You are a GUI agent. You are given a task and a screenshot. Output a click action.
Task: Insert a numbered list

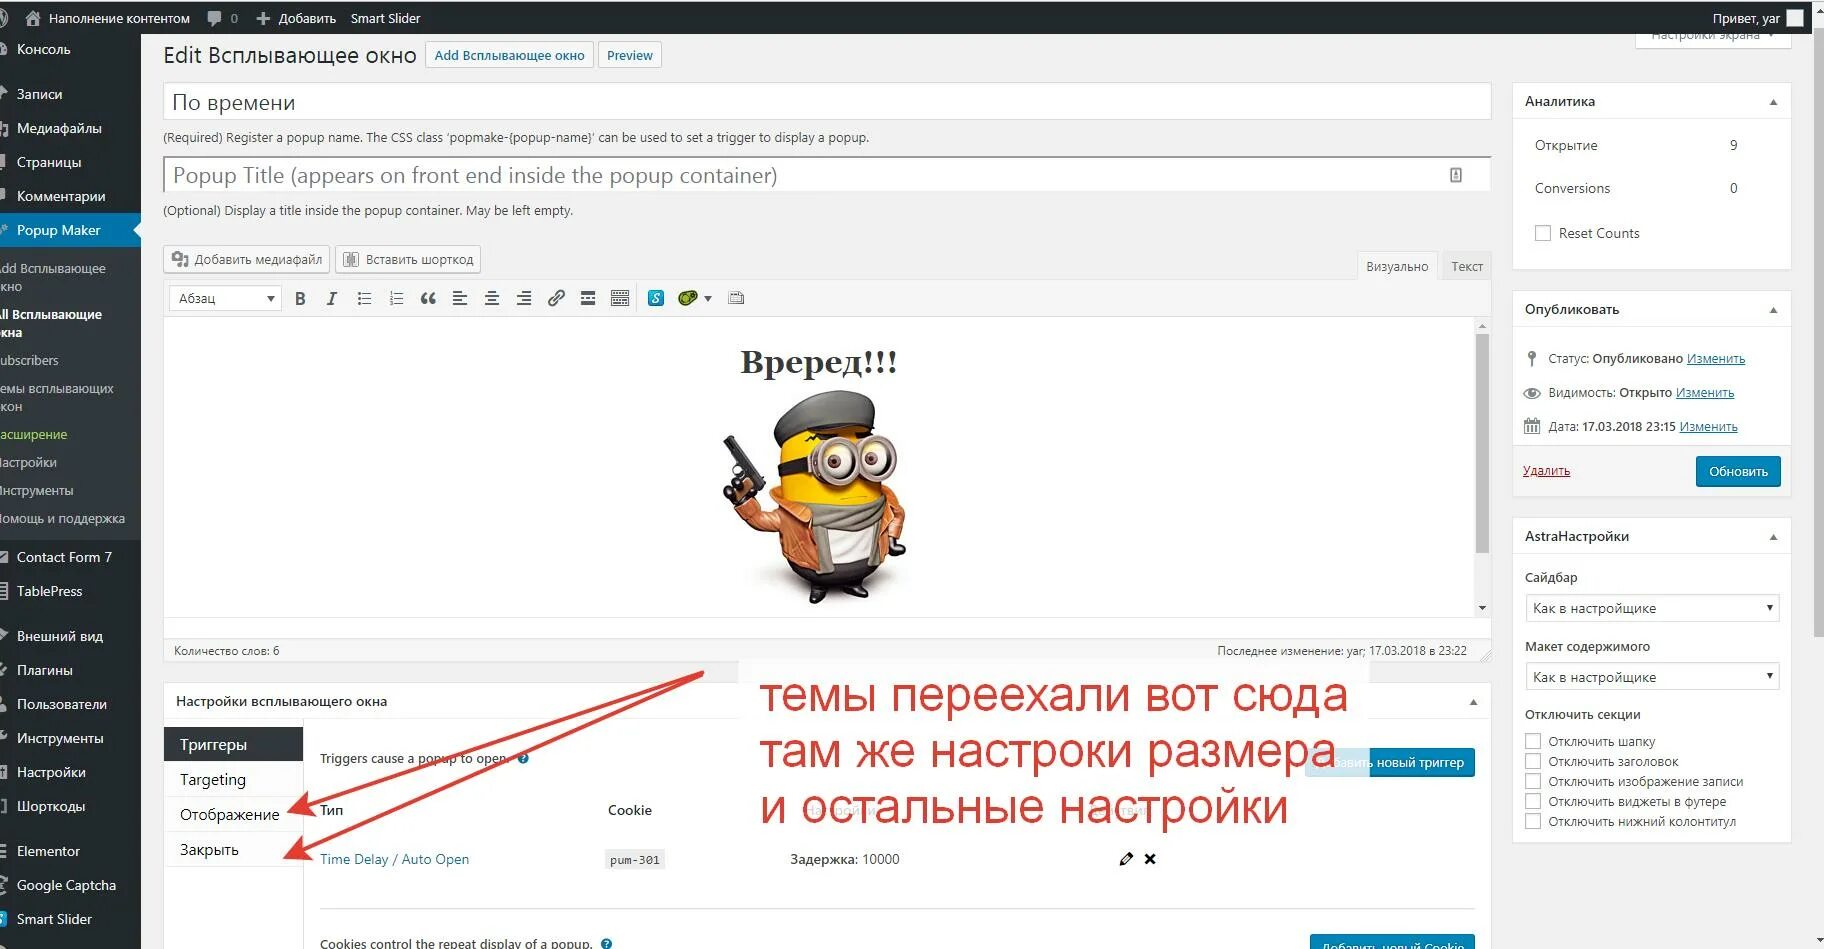396,298
